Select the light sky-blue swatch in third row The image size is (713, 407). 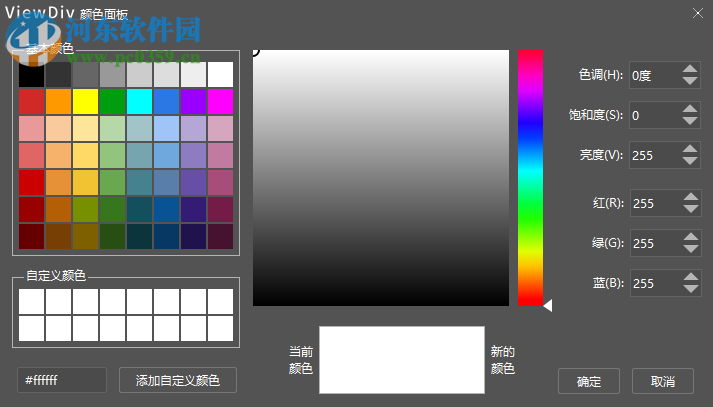pyautogui.click(x=166, y=128)
